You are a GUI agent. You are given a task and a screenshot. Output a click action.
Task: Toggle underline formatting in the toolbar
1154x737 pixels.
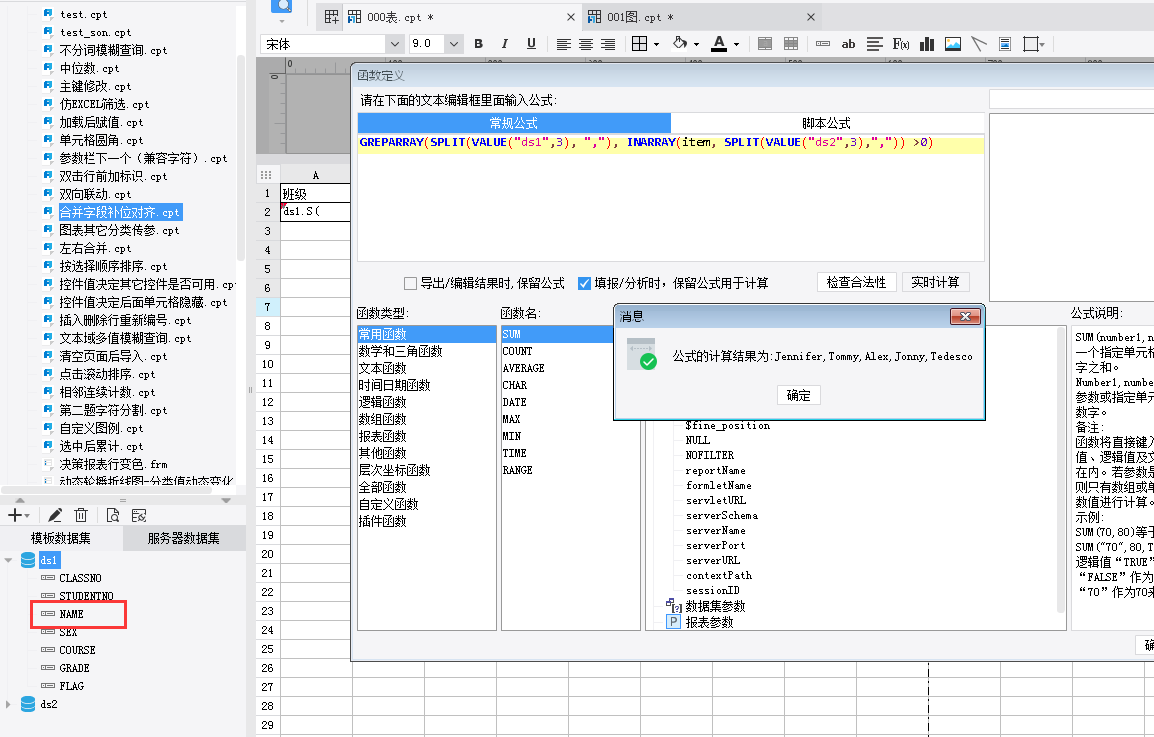point(531,44)
